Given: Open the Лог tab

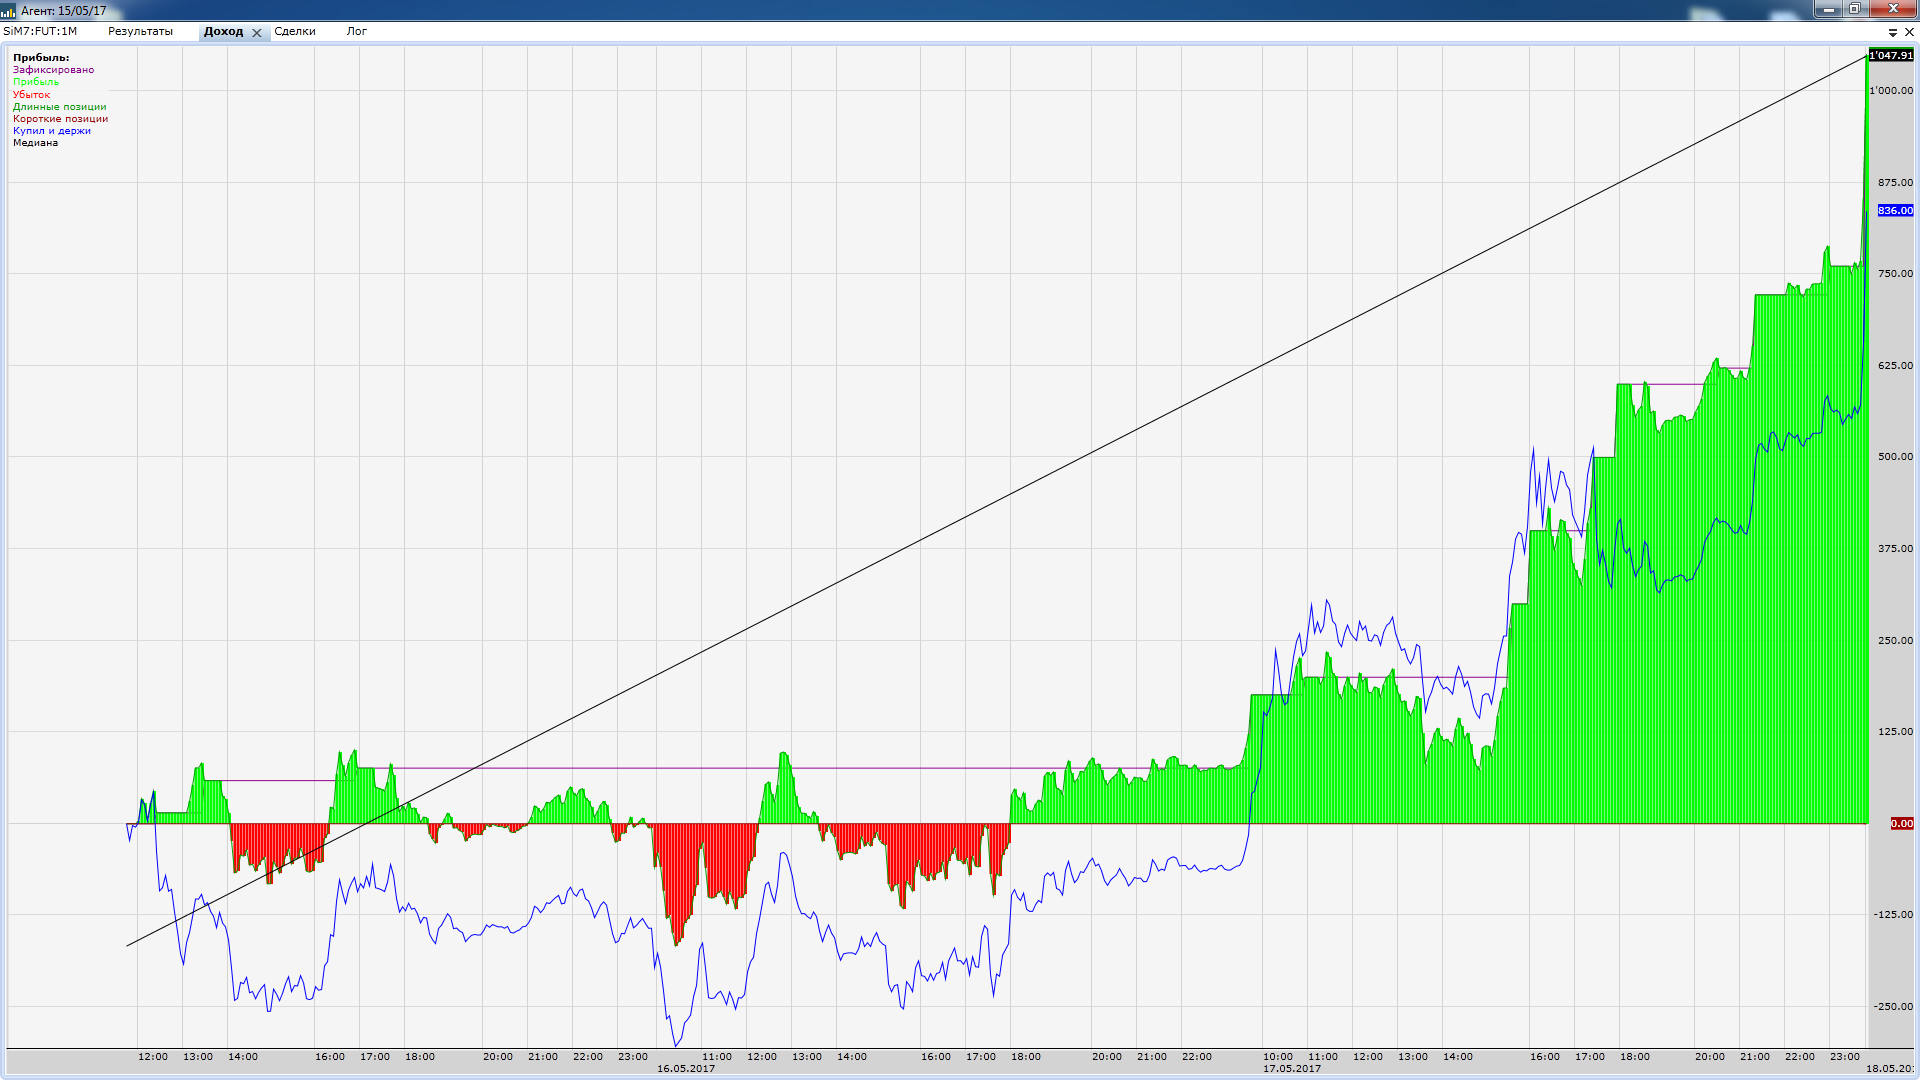Looking at the screenshot, I should (357, 32).
